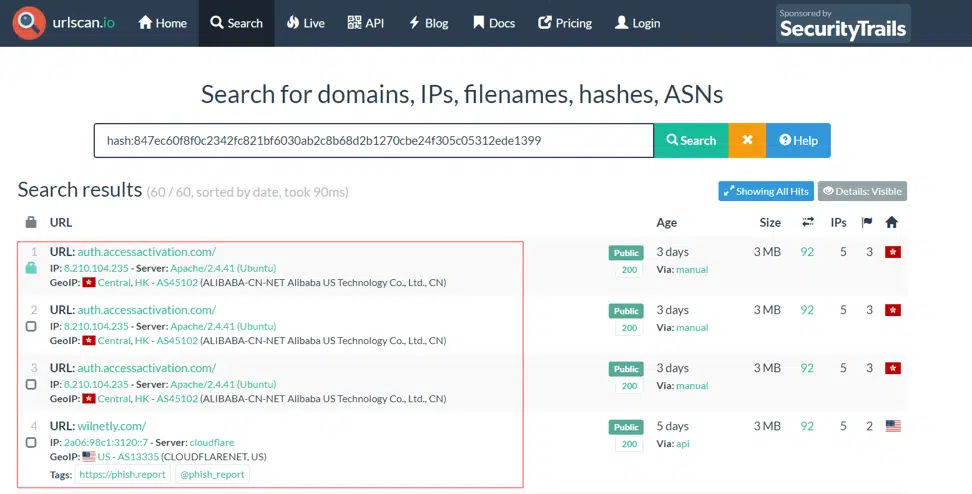The width and height of the screenshot is (972, 494).
Task: Click Public badge in wilnetly.com row
Action: click(626, 427)
